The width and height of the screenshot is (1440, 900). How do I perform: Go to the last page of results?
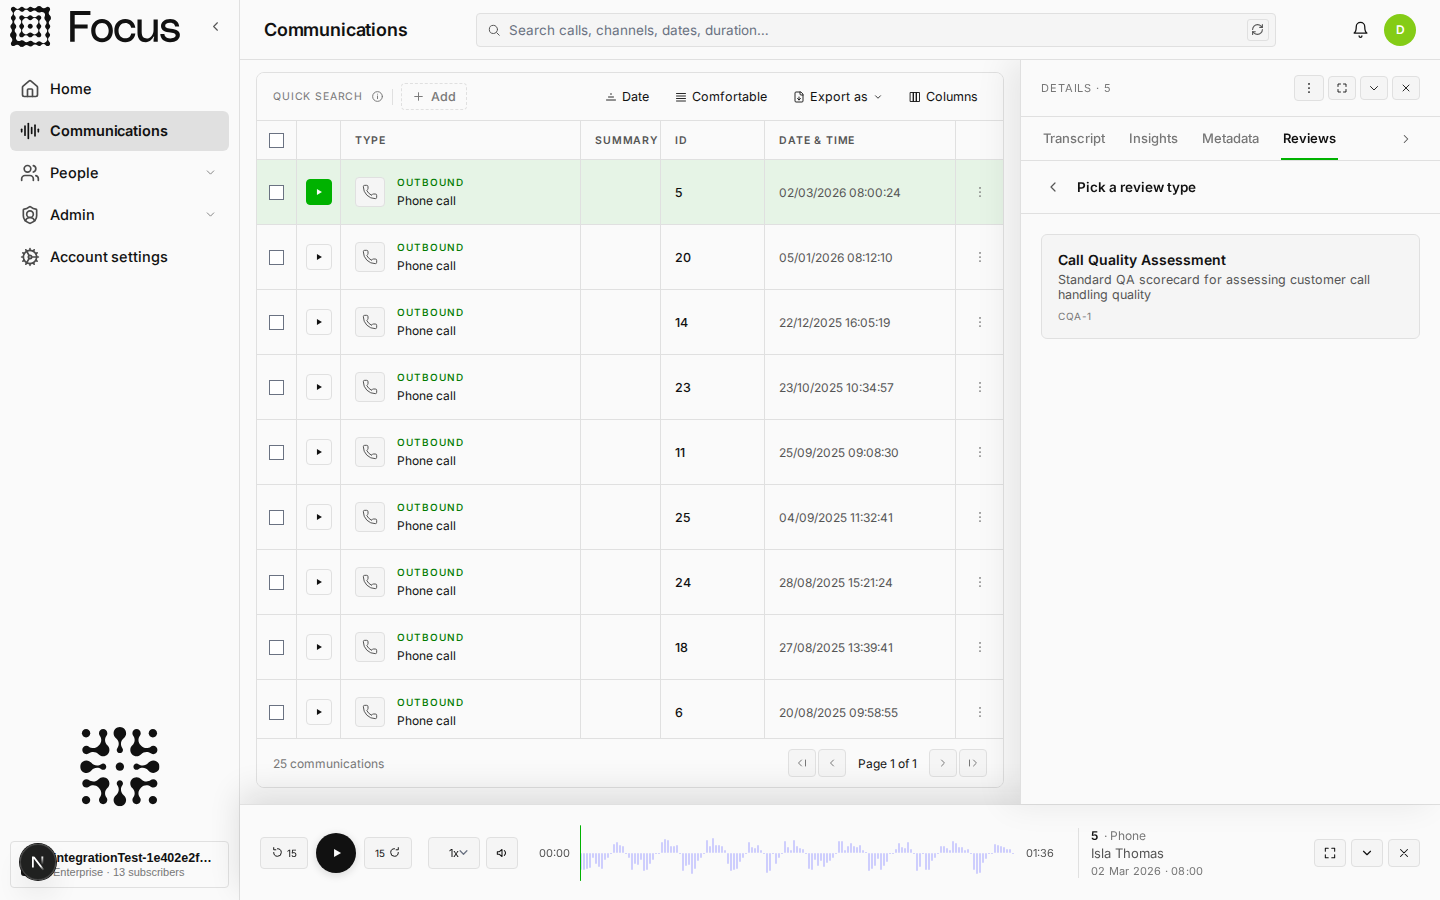coord(973,763)
